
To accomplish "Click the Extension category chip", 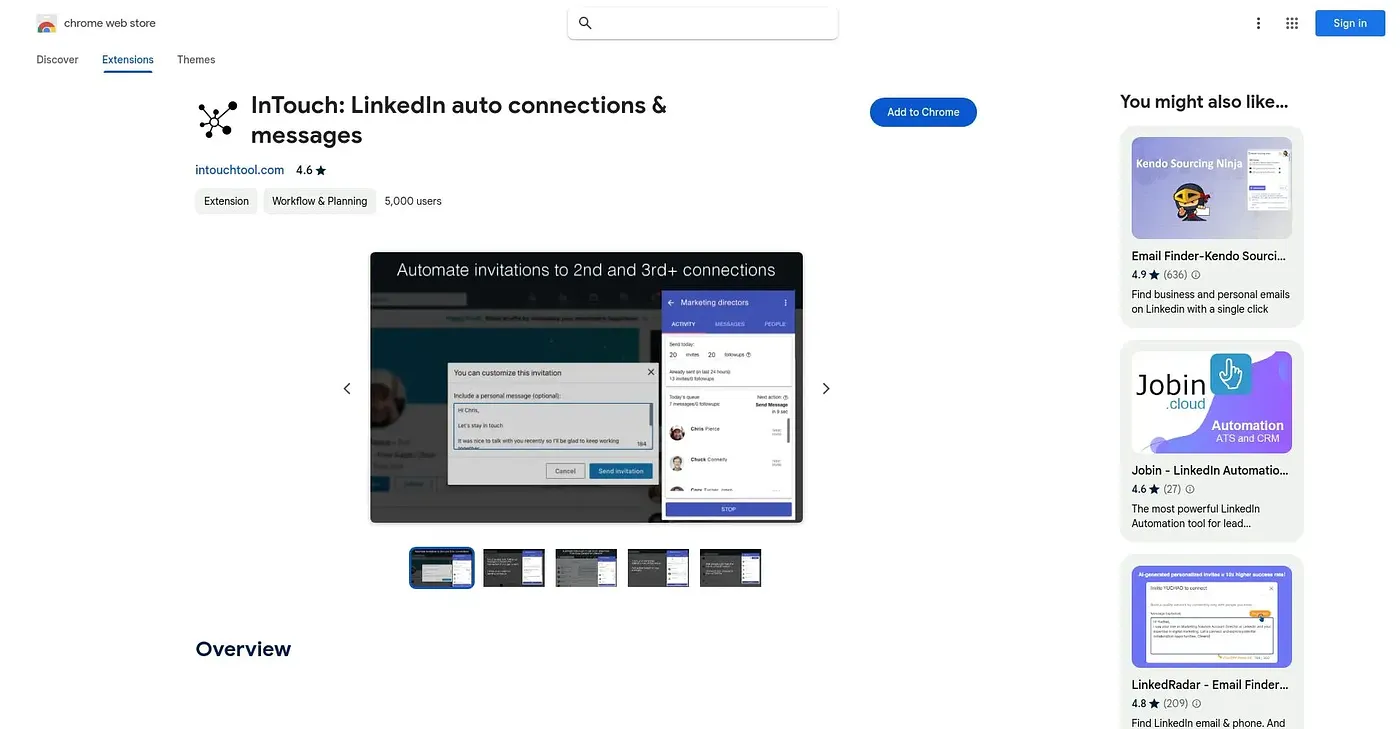I will tap(226, 201).
